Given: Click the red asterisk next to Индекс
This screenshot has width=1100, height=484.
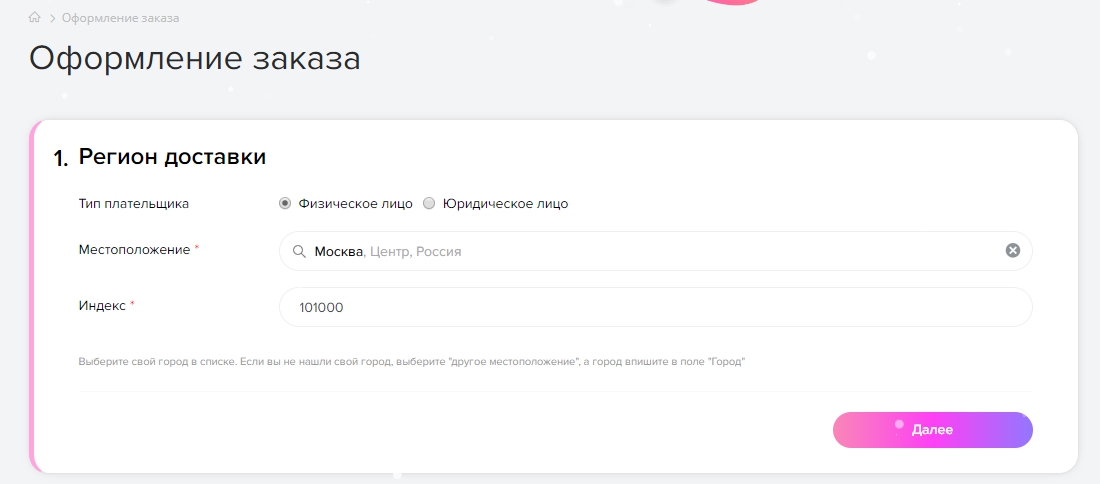Looking at the screenshot, I should coord(132,303).
